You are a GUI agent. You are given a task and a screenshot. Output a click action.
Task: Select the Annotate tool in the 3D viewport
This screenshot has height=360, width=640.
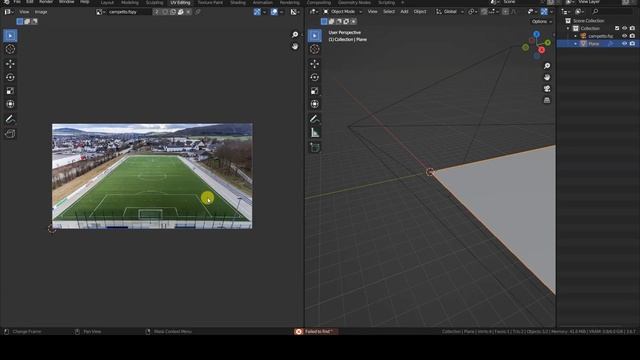(315, 119)
